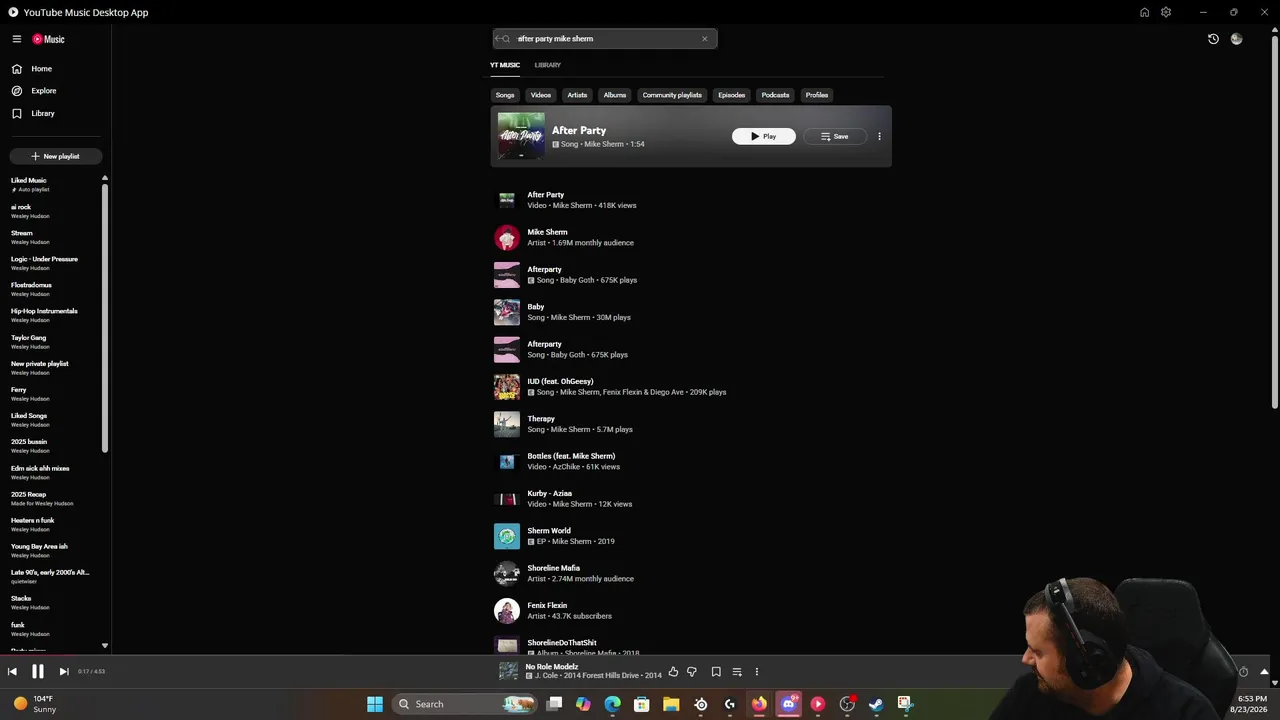This screenshot has width=1280, height=720.
Task: Click in the search input field
Action: click(605, 39)
